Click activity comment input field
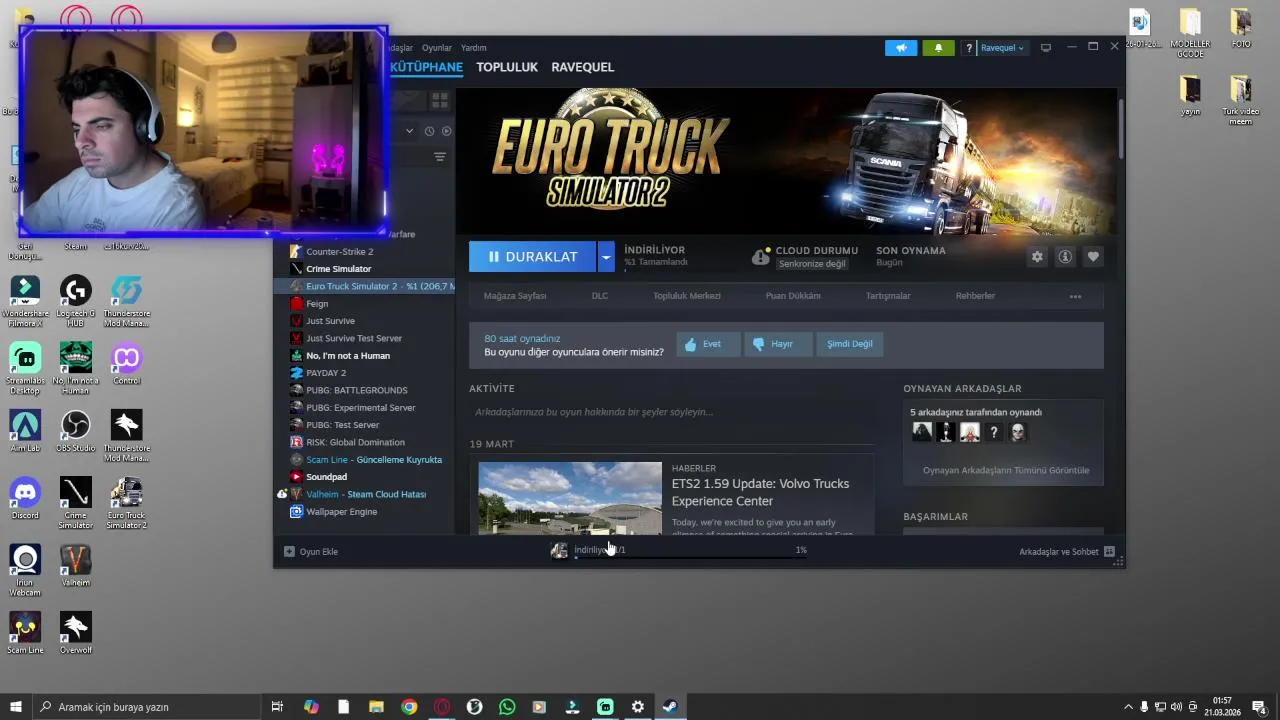This screenshot has width=1280, height=720. pyautogui.click(x=671, y=412)
